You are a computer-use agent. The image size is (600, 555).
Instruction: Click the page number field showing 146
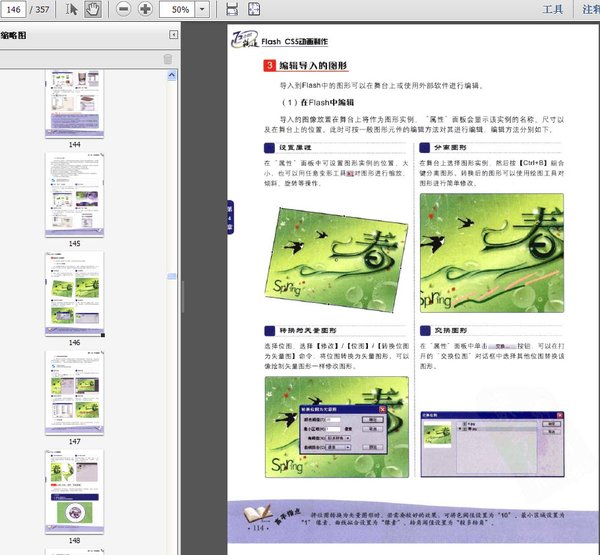[x=13, y=9]
